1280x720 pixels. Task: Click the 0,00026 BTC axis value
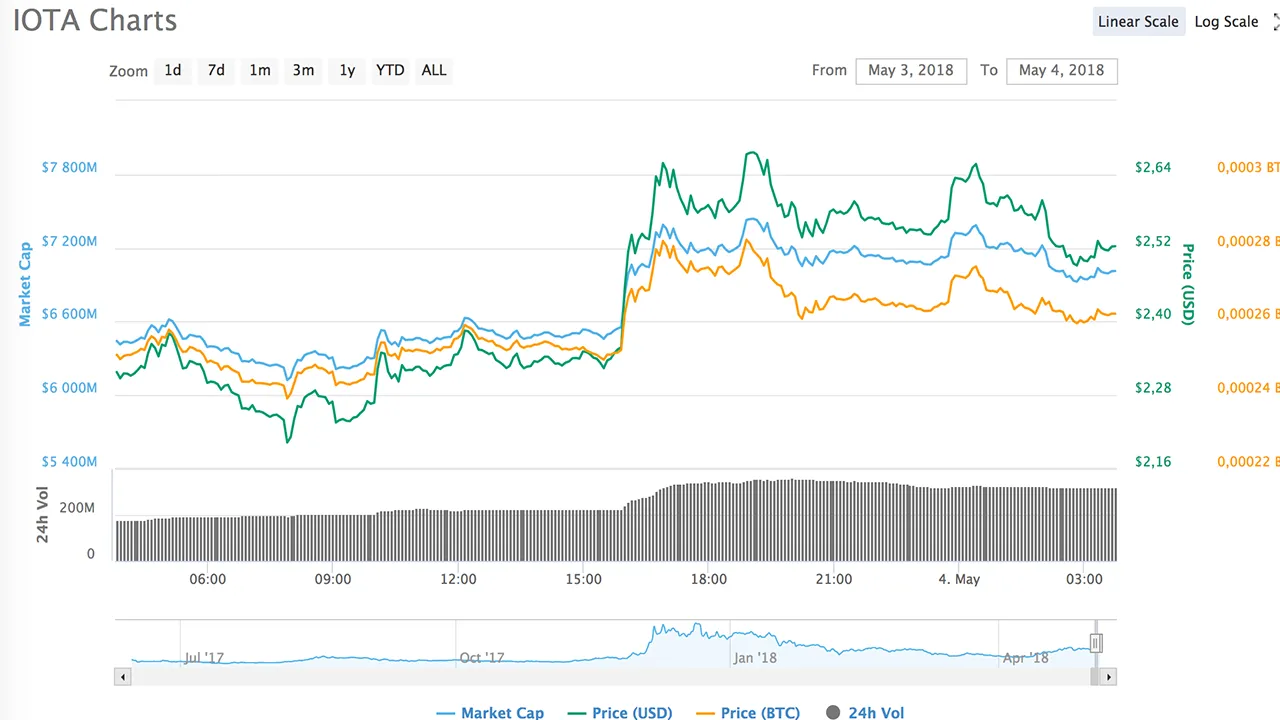tap(1248, 314)
